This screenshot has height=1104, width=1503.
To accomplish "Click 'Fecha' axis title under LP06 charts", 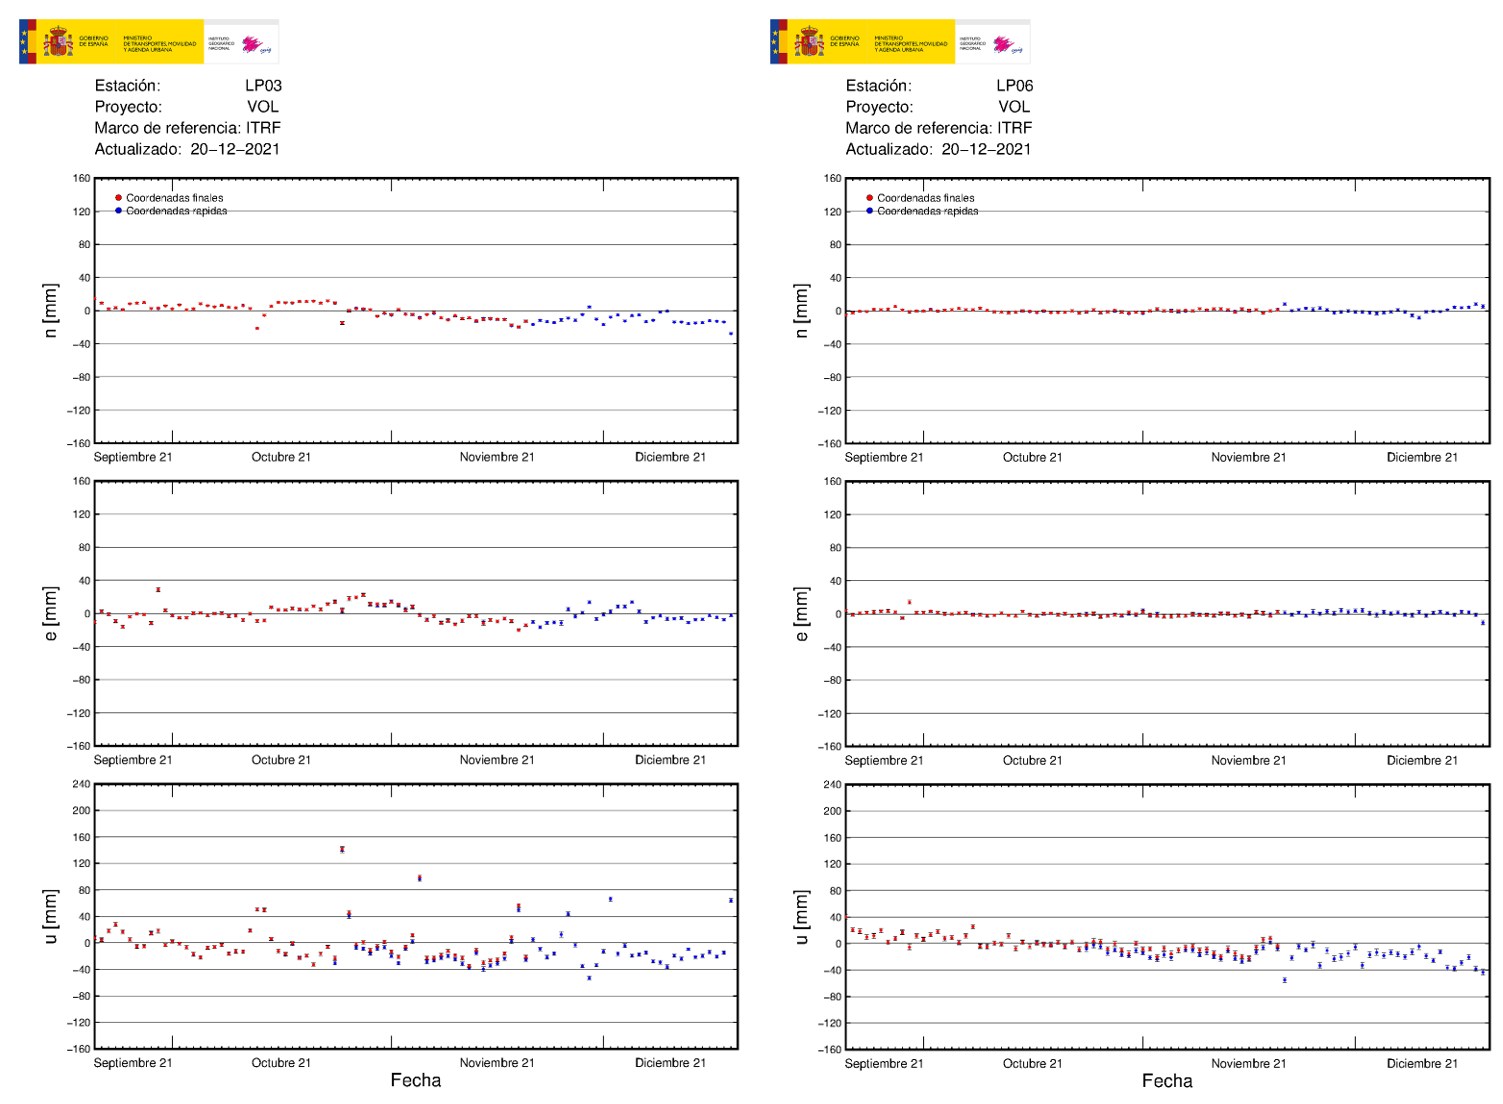I will pyautogui.click(x=1167, y=1081).
